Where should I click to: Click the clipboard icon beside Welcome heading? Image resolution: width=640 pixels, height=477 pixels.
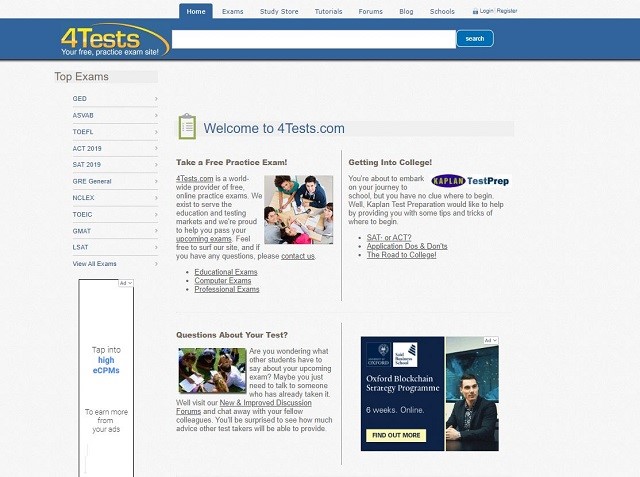[187, 127]
